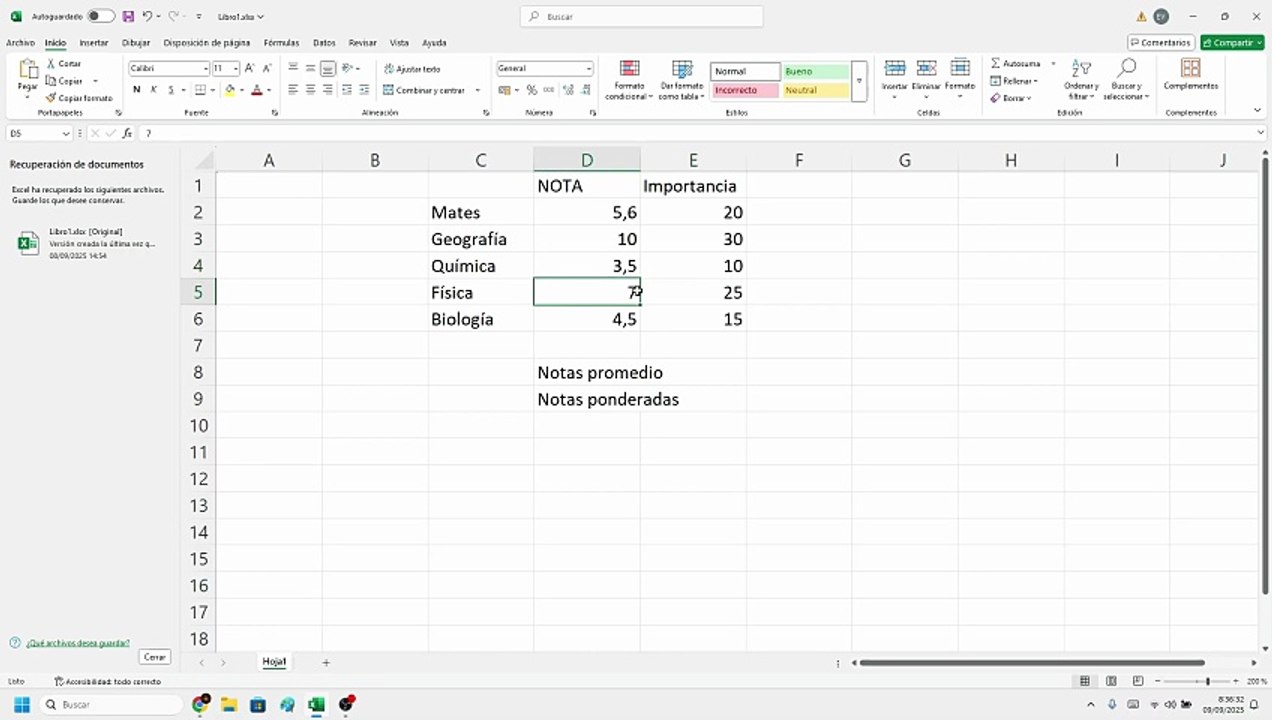Expand Combinar y centrar dropdown arrow
This screenshot has height=720, width=1272.
[x=477, y=90]
